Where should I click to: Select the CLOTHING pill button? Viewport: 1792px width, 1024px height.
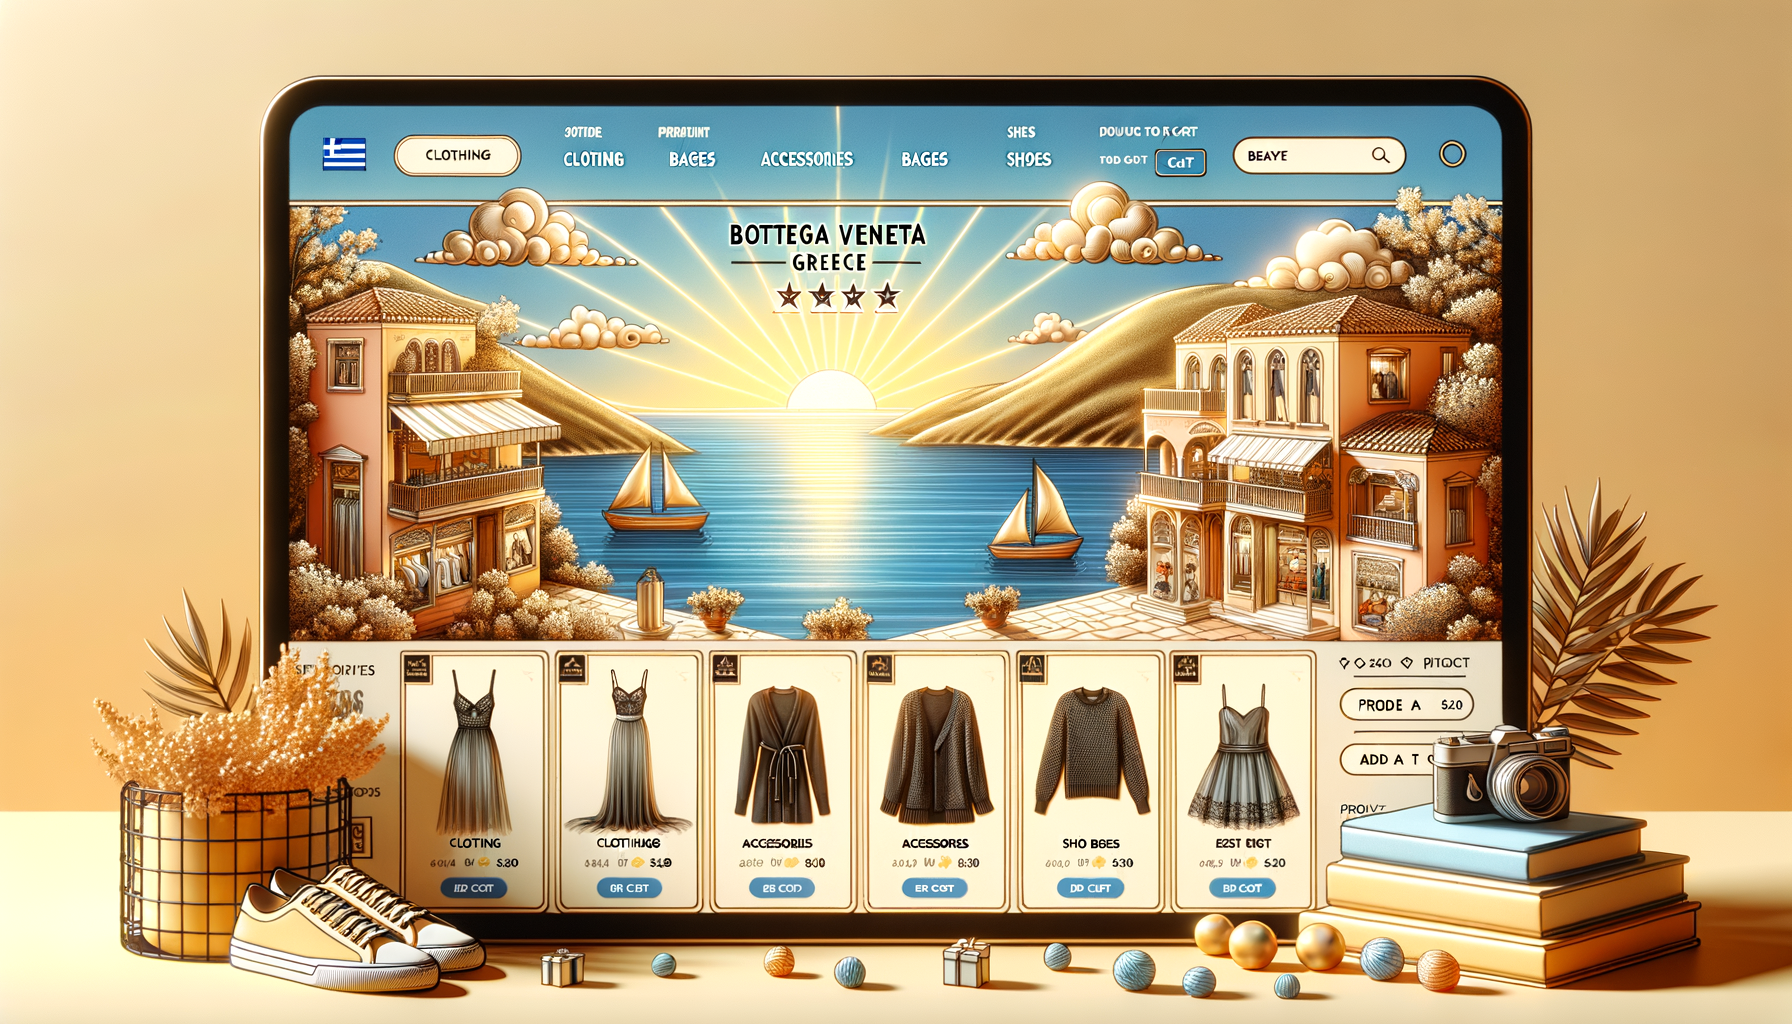pos(458,155)
